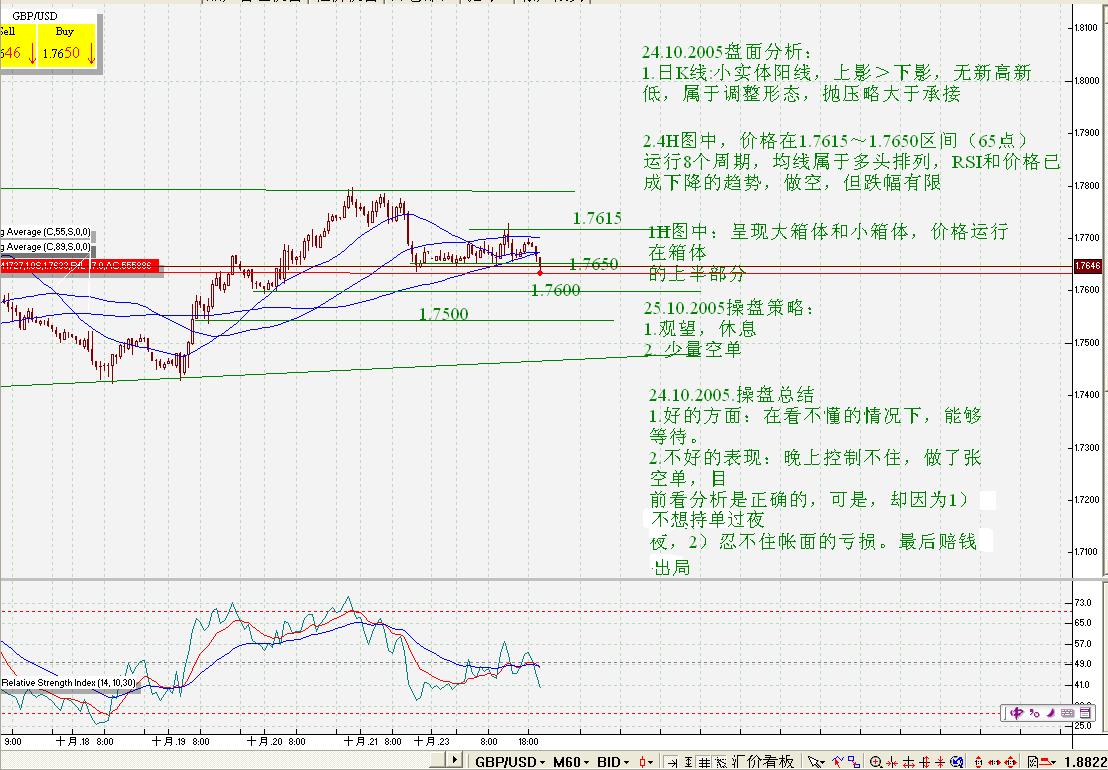Click the 十月.21 8:00 time axis label
Screen dimensions: 1108x770
[x=372, y=742]
